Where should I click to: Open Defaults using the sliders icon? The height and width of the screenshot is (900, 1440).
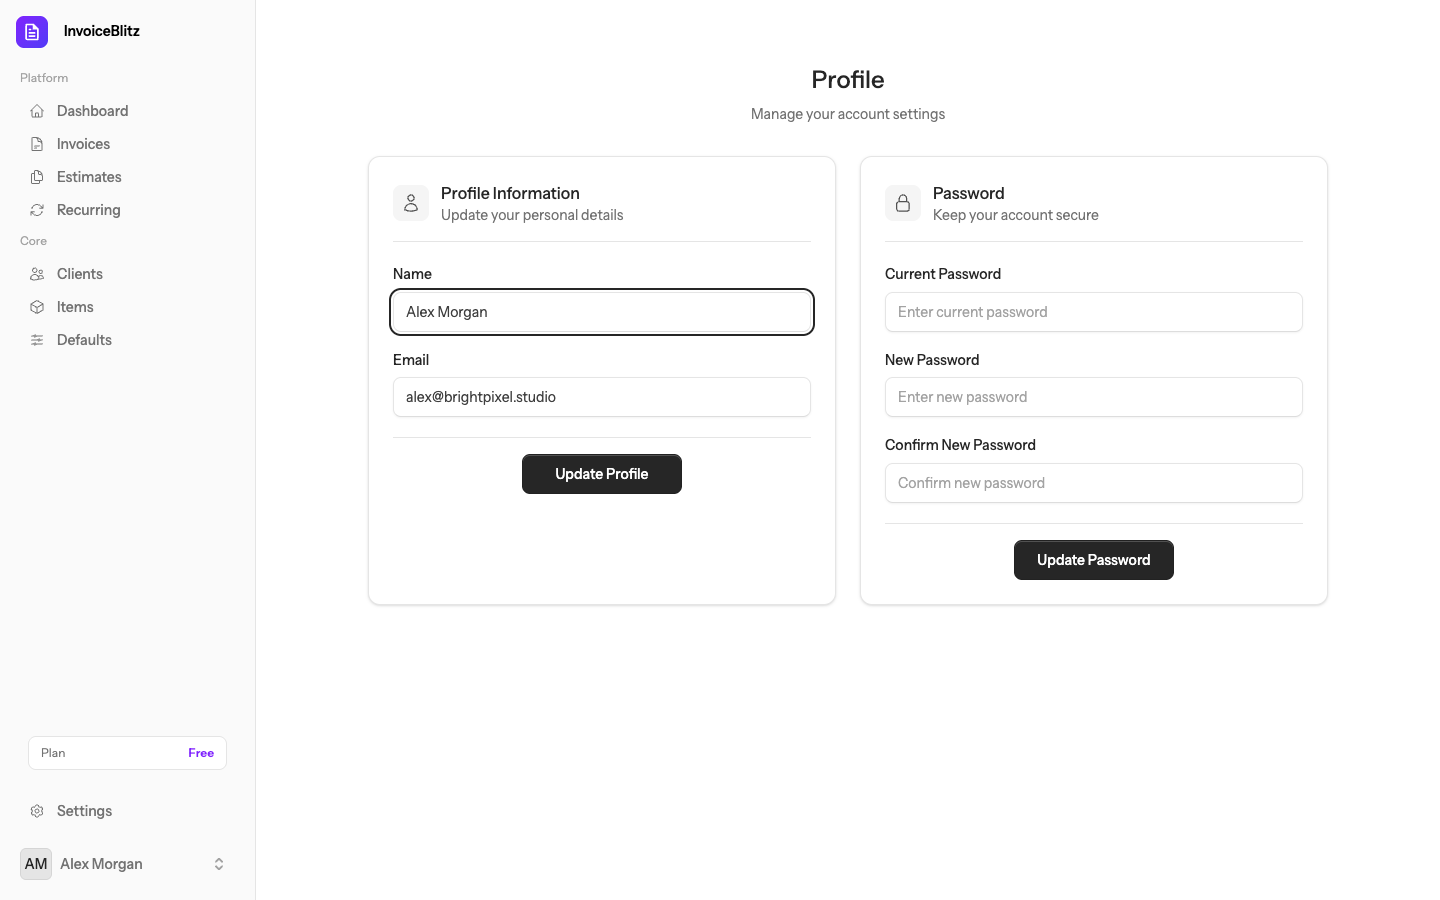37,339
